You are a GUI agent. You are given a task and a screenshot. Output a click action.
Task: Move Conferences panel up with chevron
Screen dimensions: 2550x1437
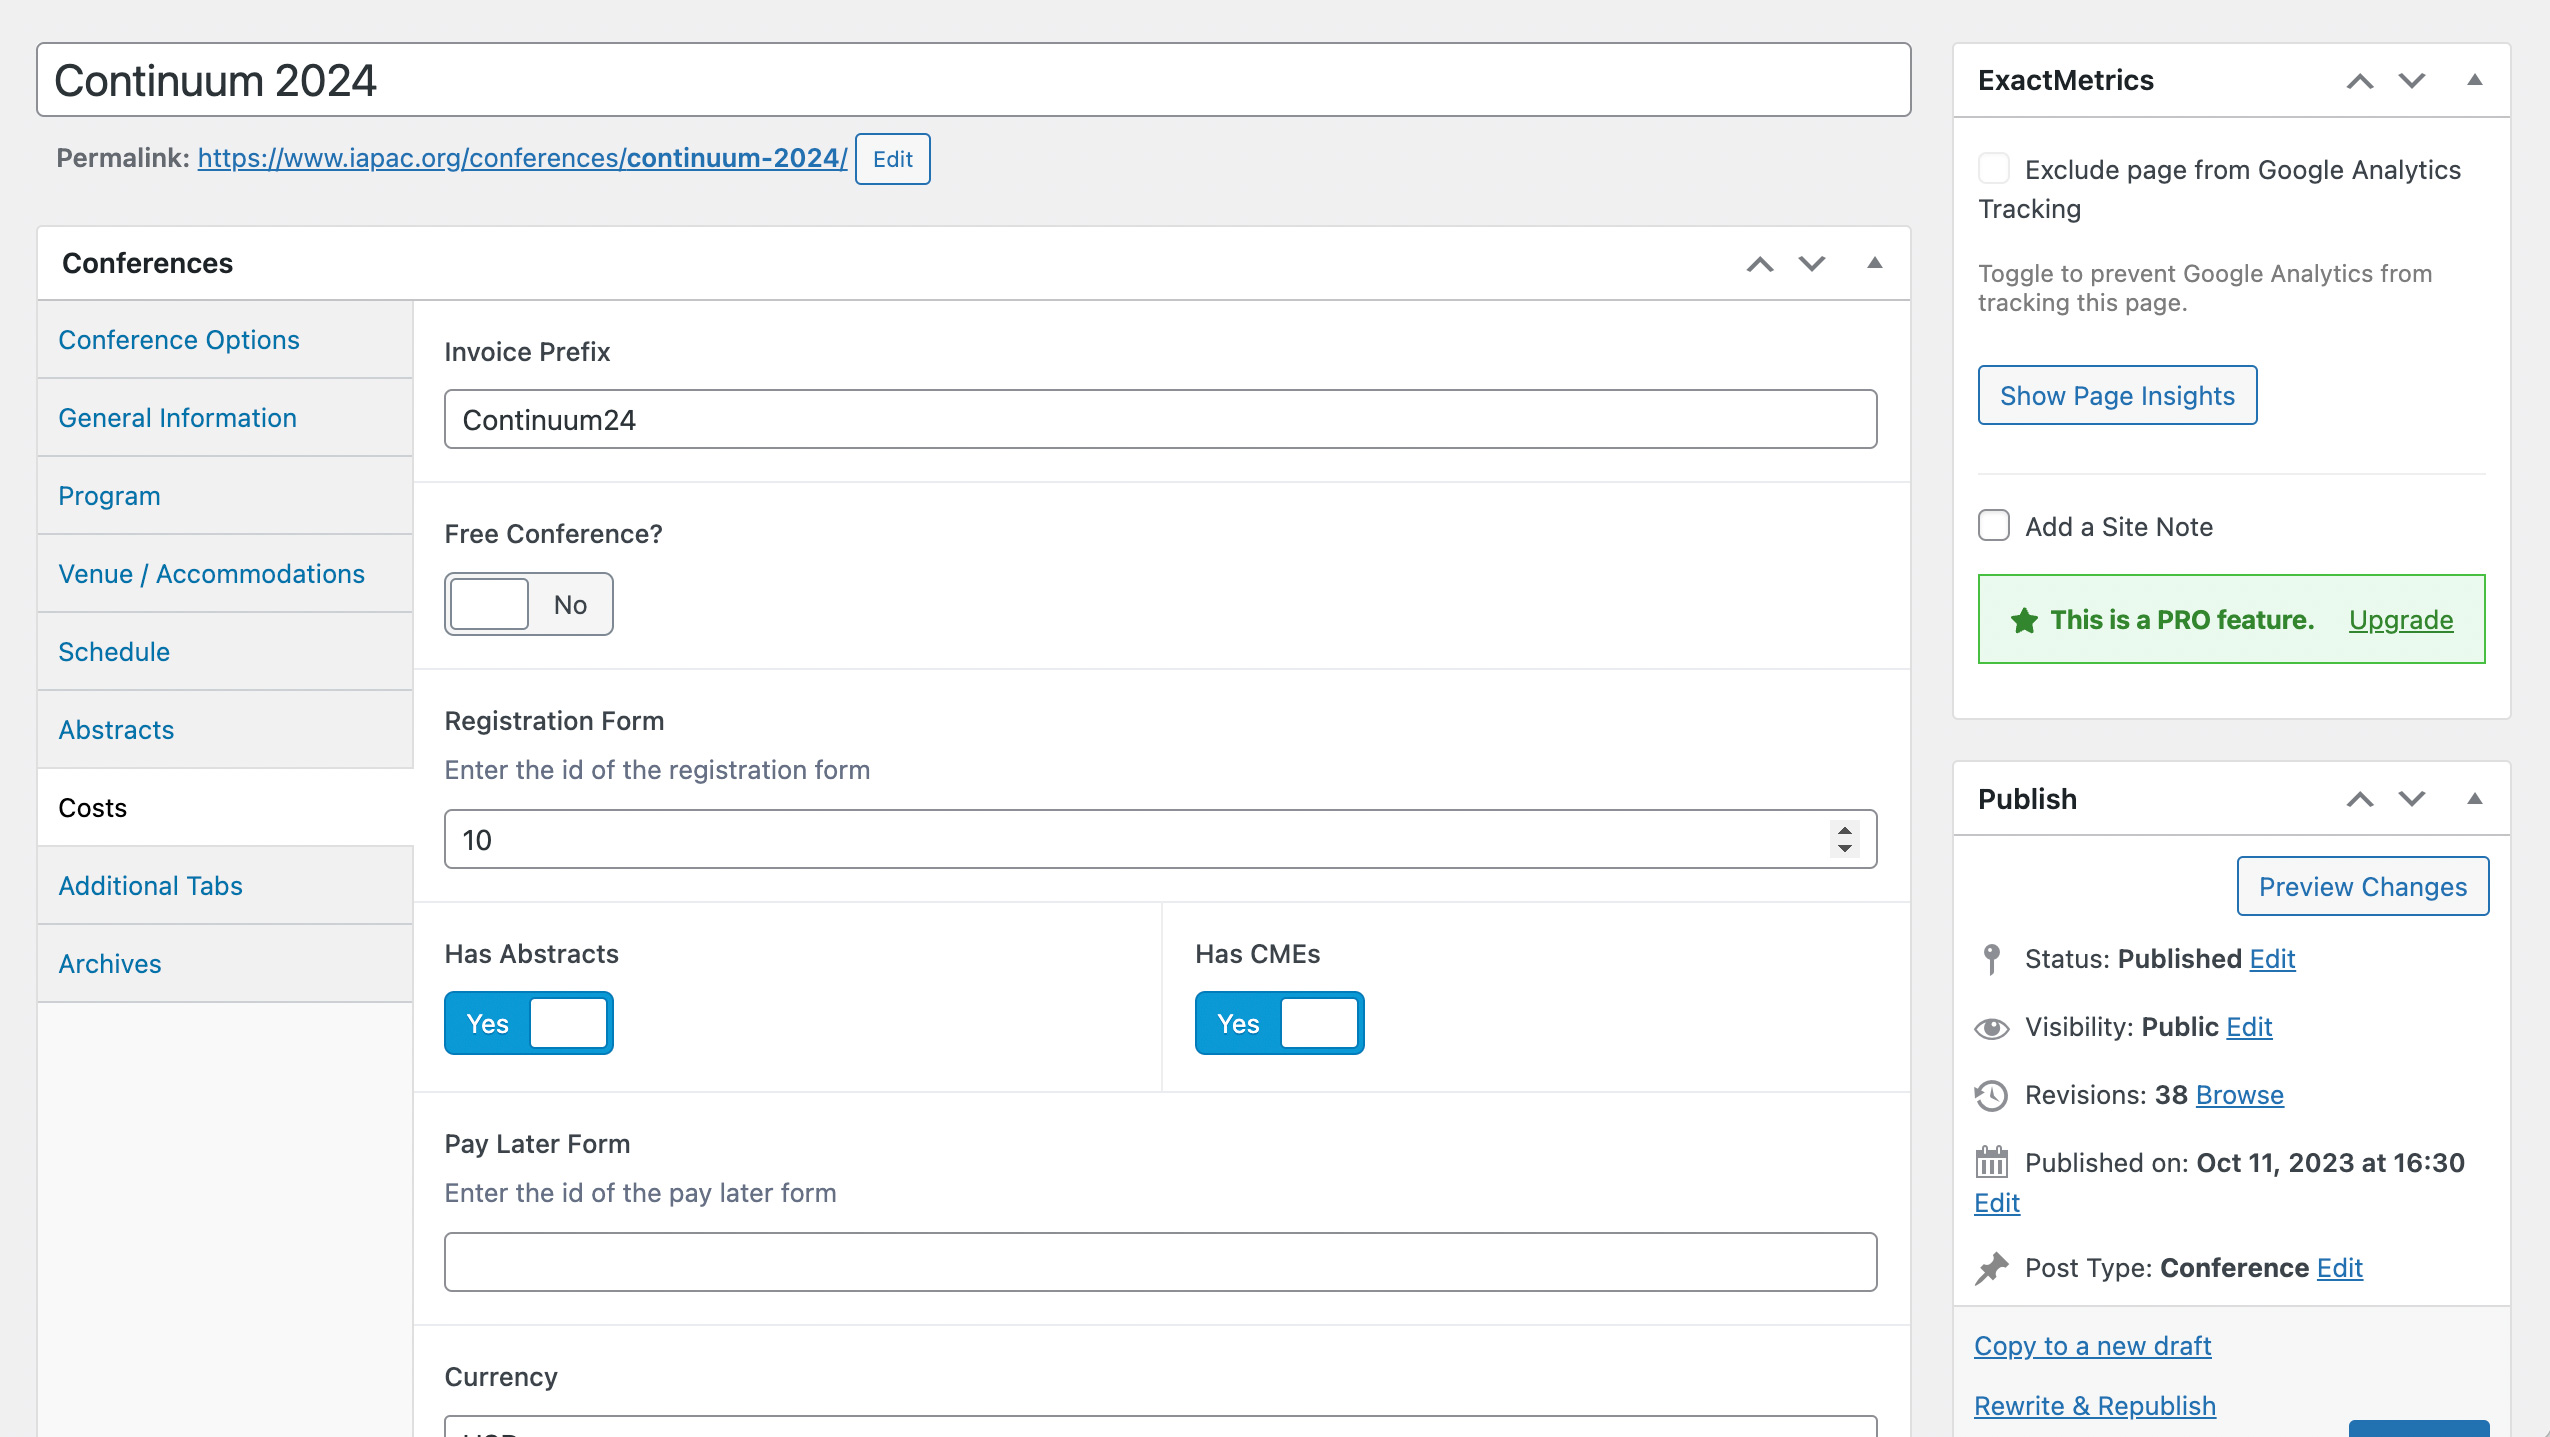[x=1760, y=264]
